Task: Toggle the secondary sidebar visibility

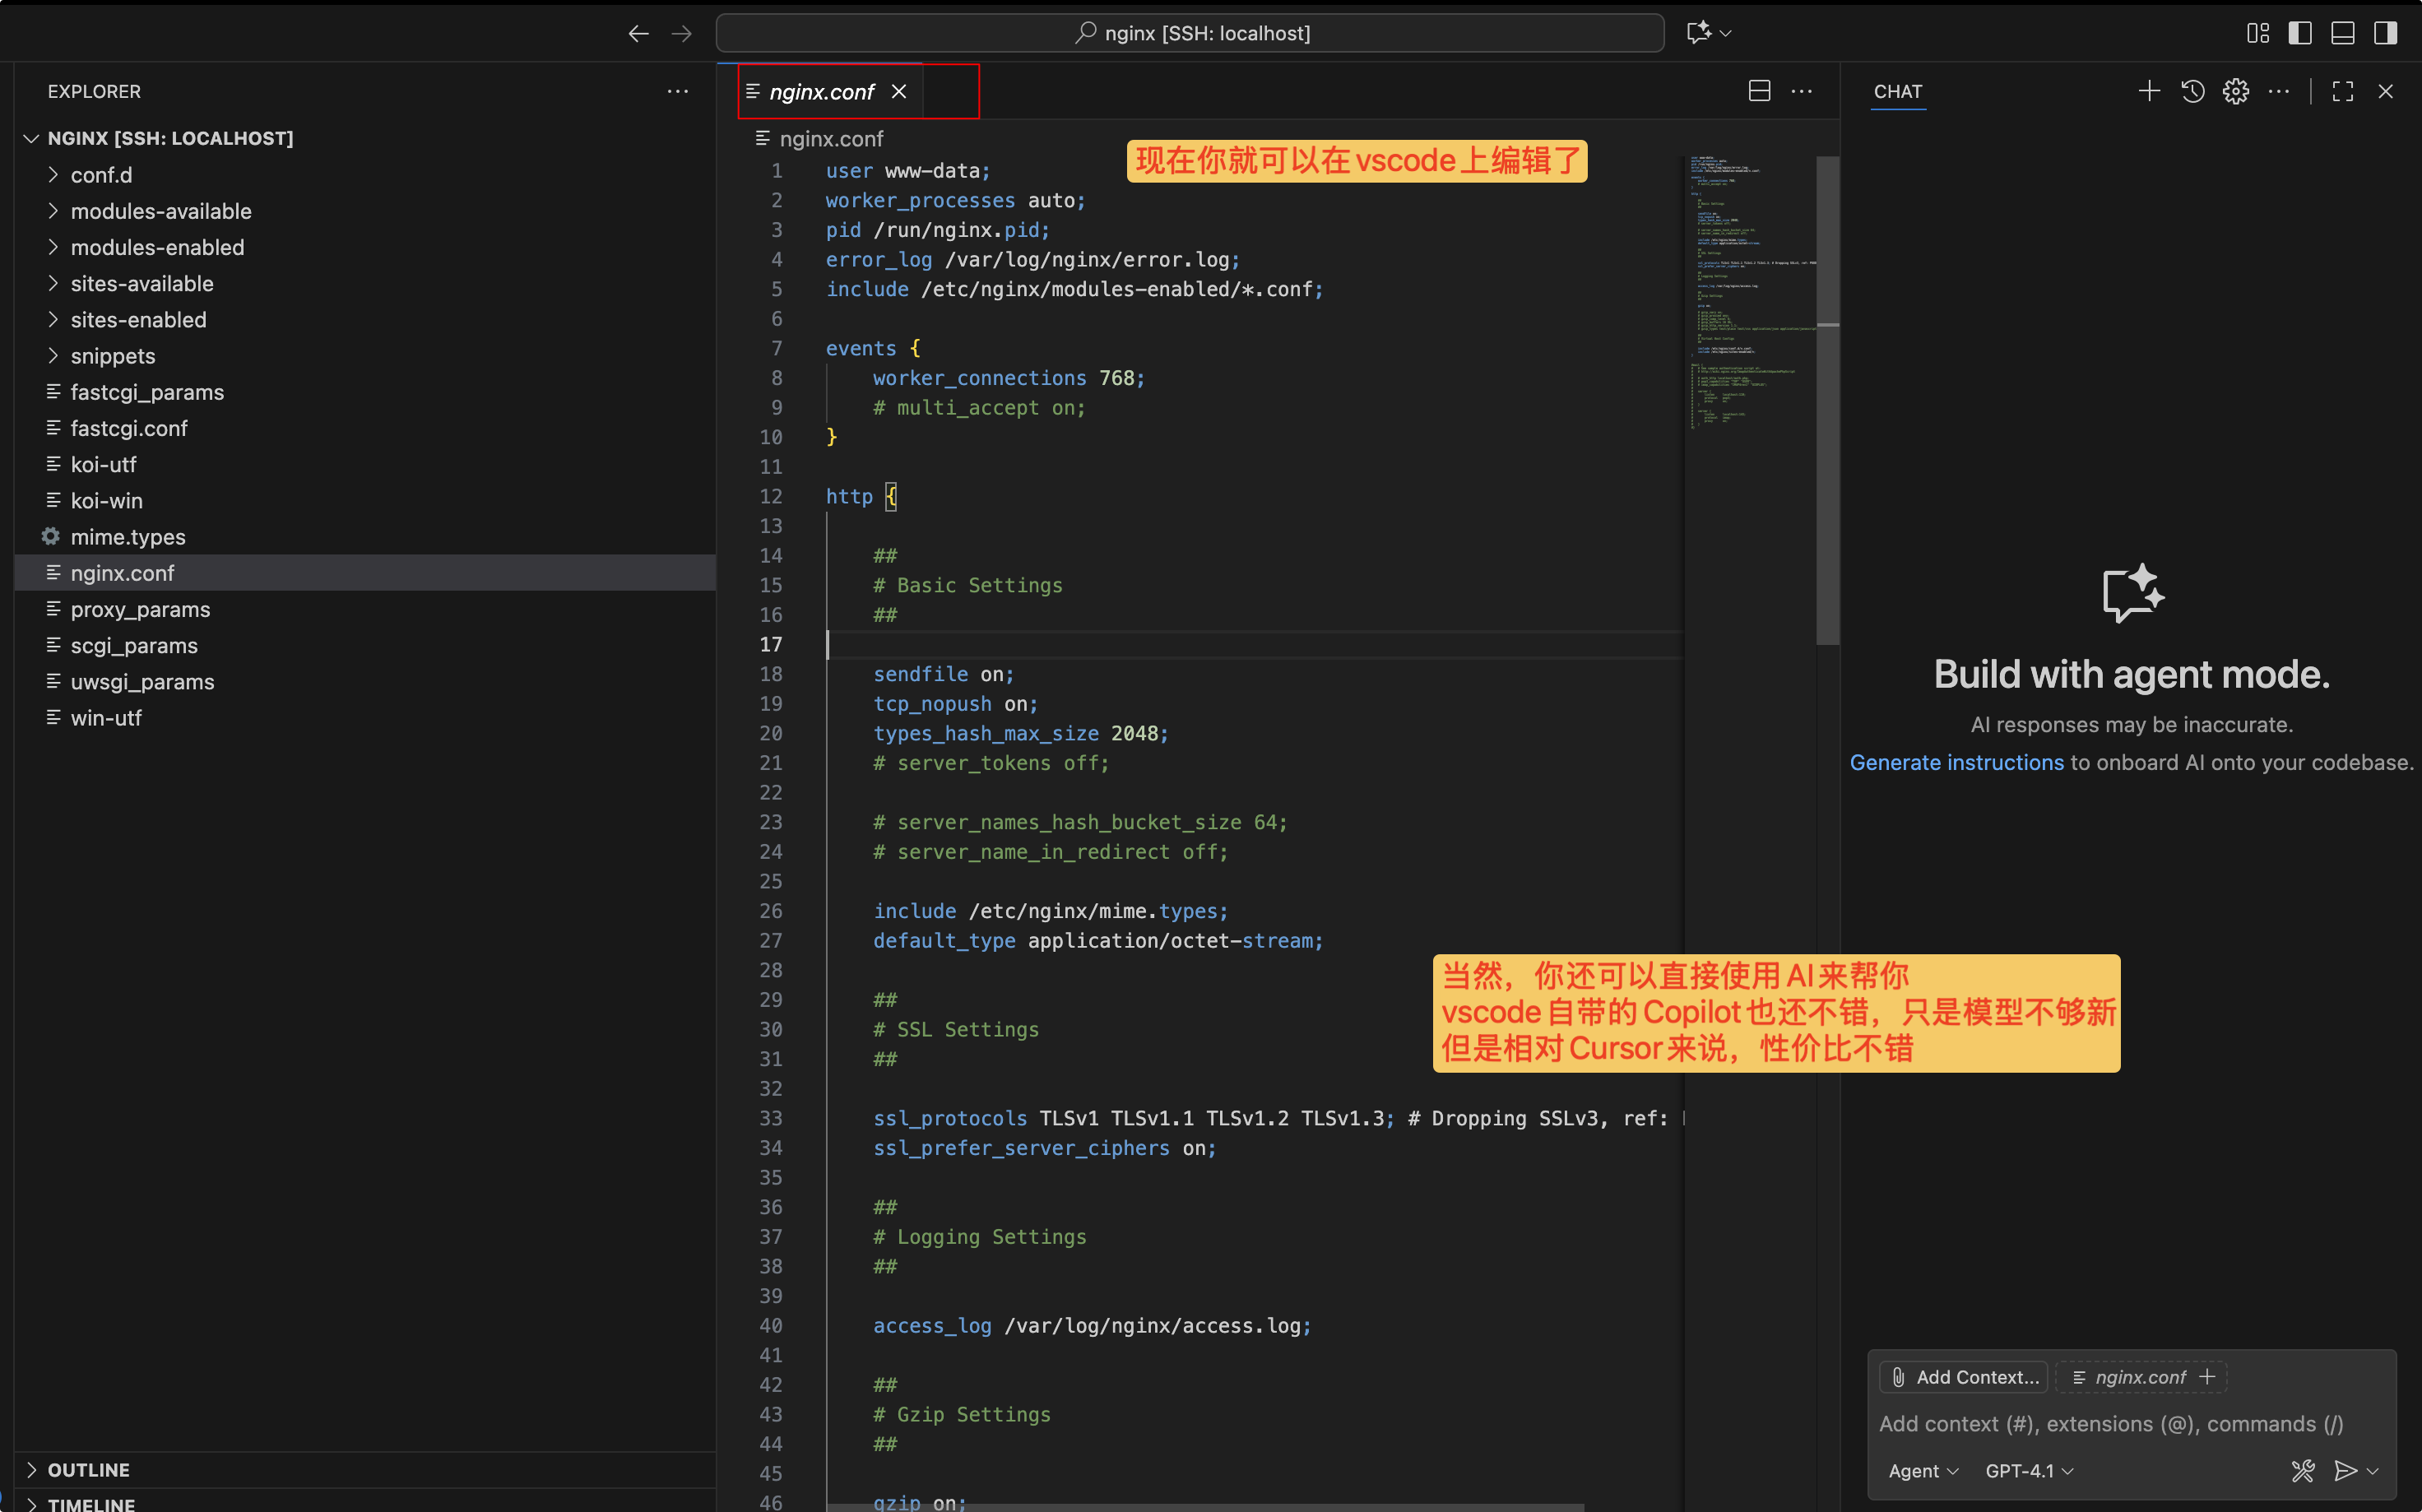Action: [x=2385, y=32]
